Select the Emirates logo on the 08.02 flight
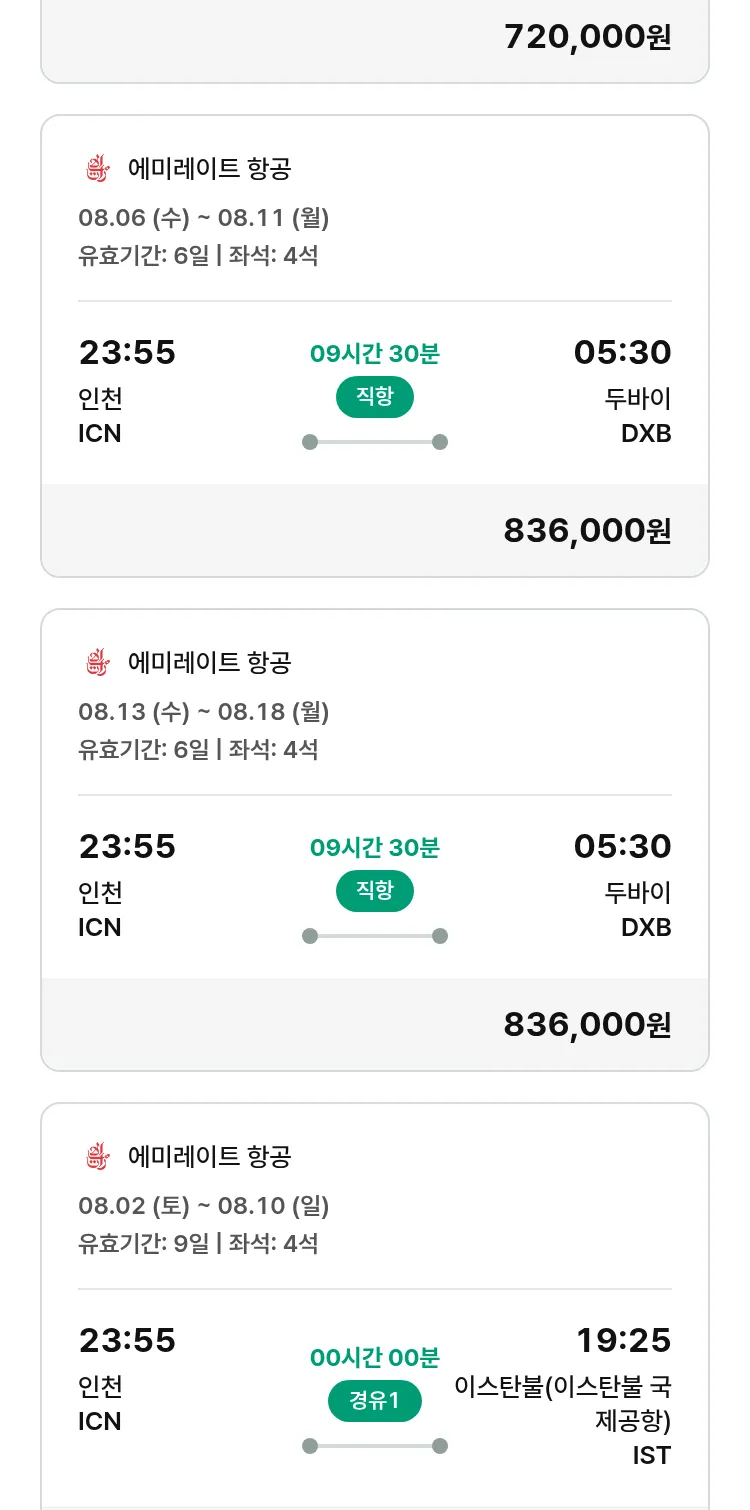The height and width of the screenshot is (1510, 750). (96, 1157)
